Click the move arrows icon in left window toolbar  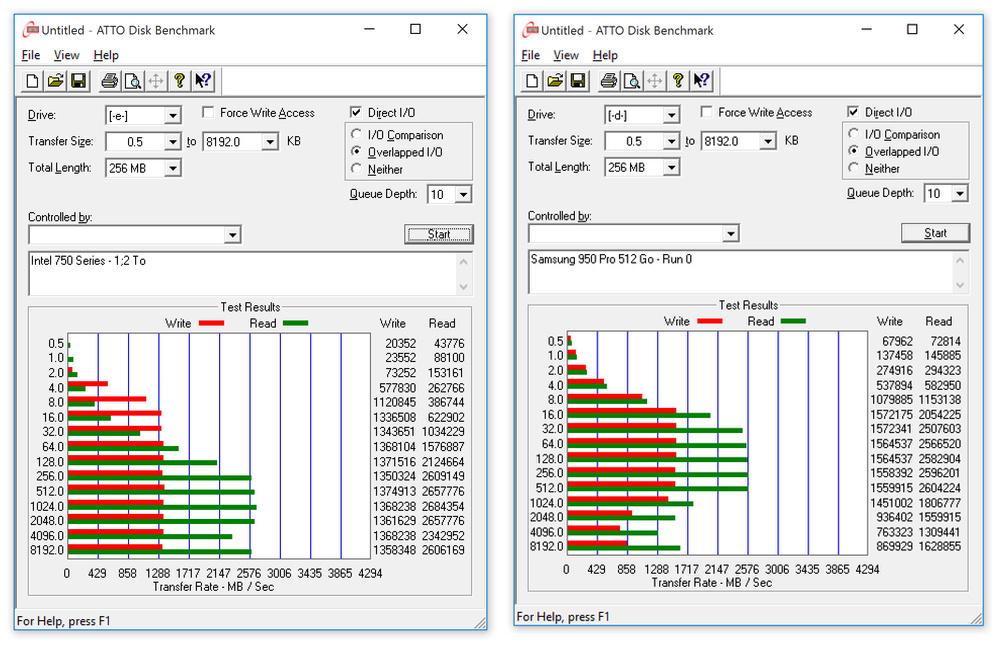(156, 81)
